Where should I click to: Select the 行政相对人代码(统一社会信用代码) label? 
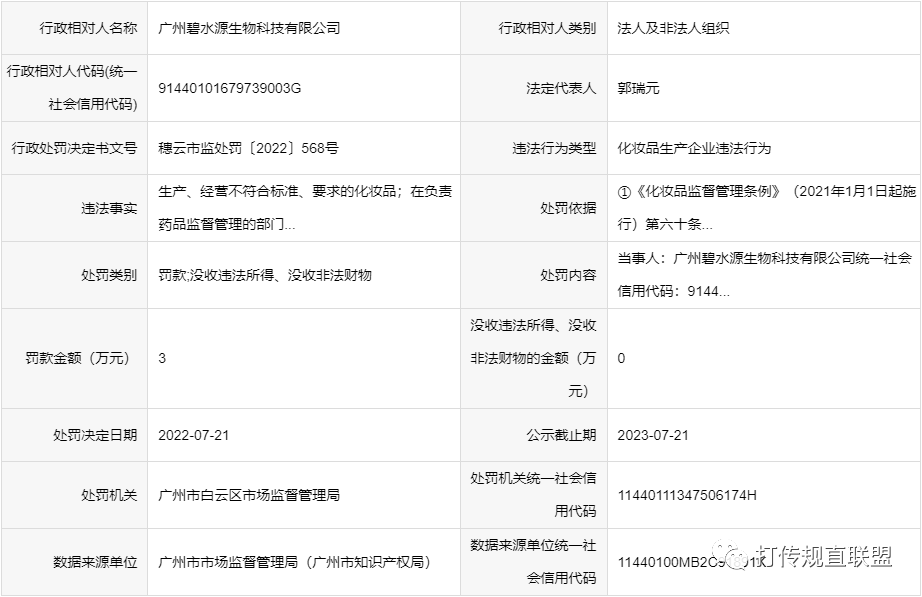(72, 88)
